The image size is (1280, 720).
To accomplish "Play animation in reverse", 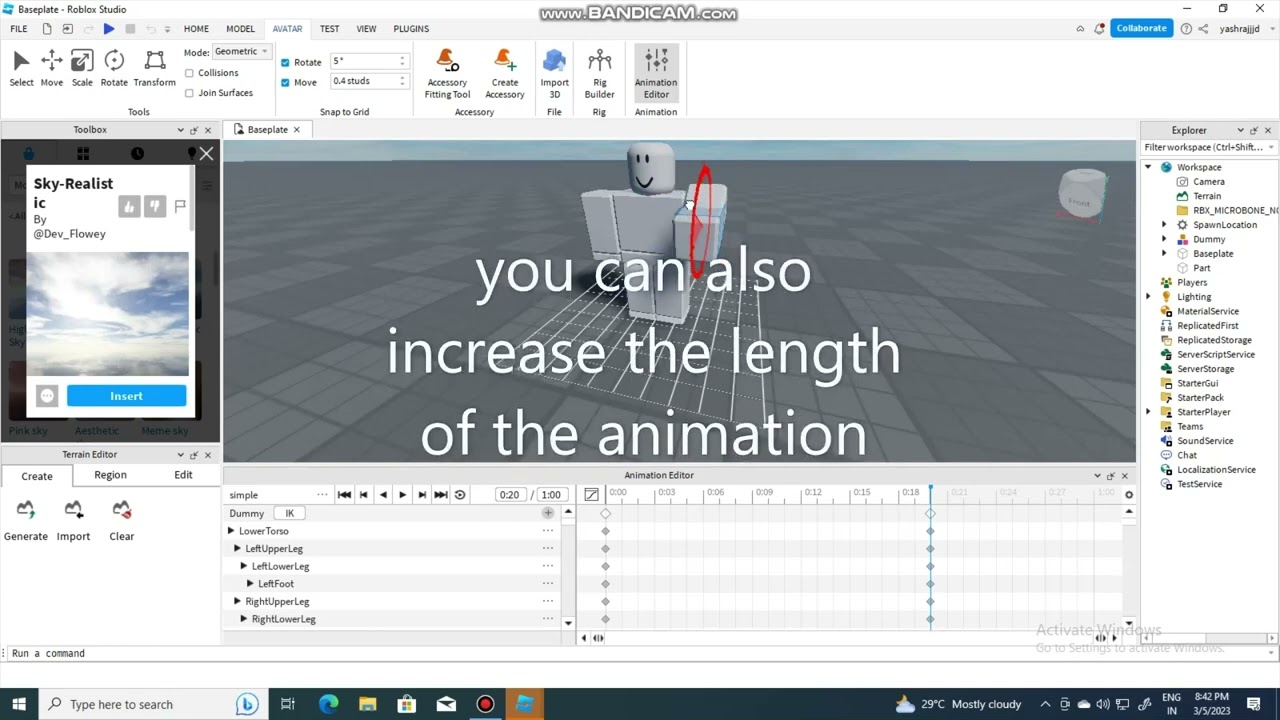I will [383, 495].
